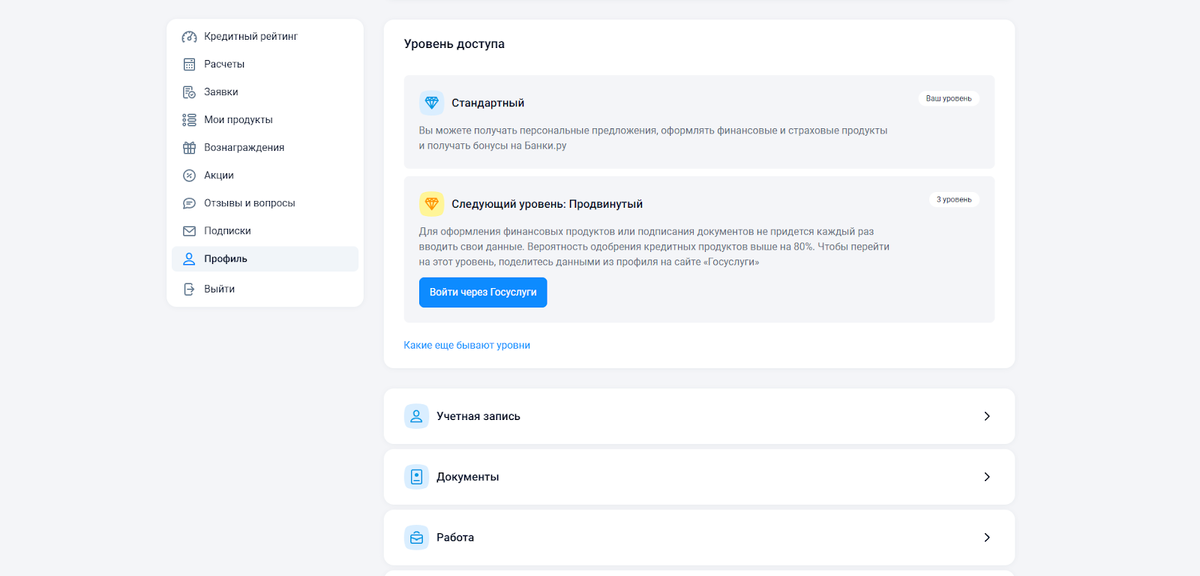Click the description starting with Вы можете получать
This screenshot has height=576, width=1200.
click(x=653, y=138)
